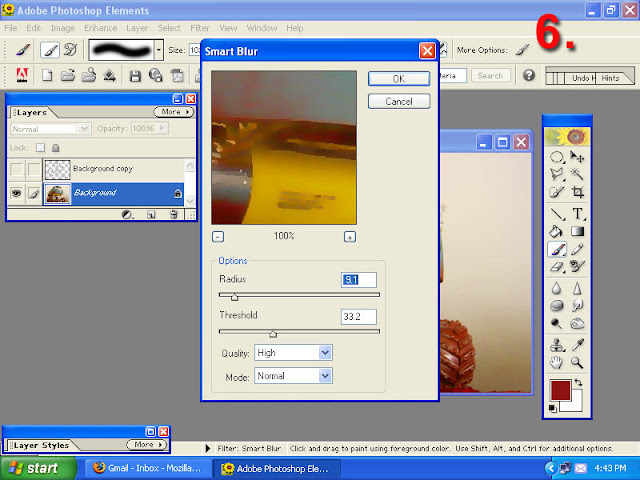The width and height of the screenshot is (640, 480).
Task: Open the Layer menu
Action: (x=137, y=28)
